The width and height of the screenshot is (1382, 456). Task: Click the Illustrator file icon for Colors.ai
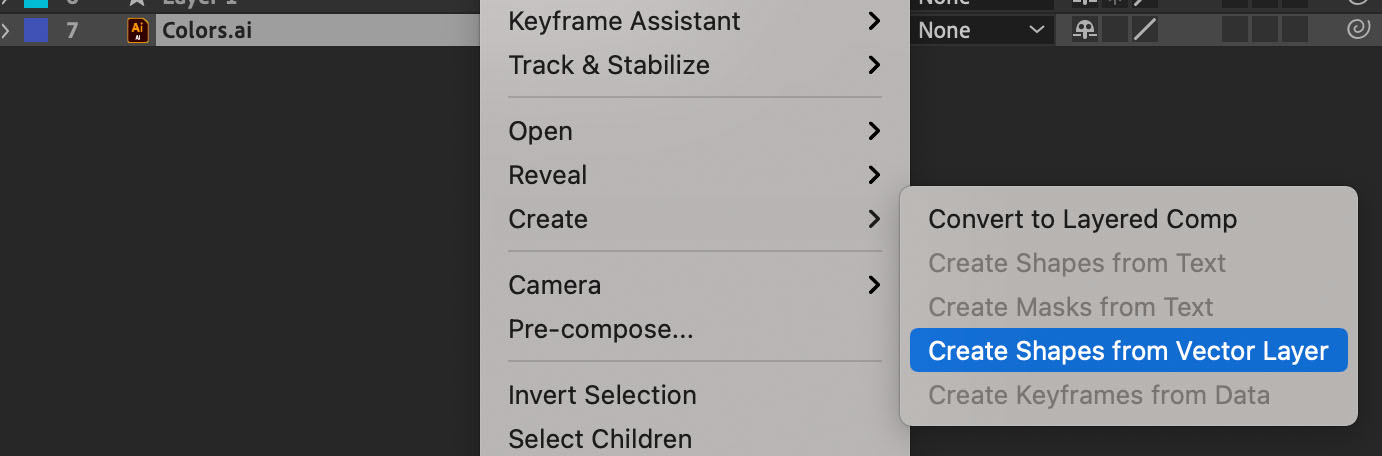pos(138,31)
